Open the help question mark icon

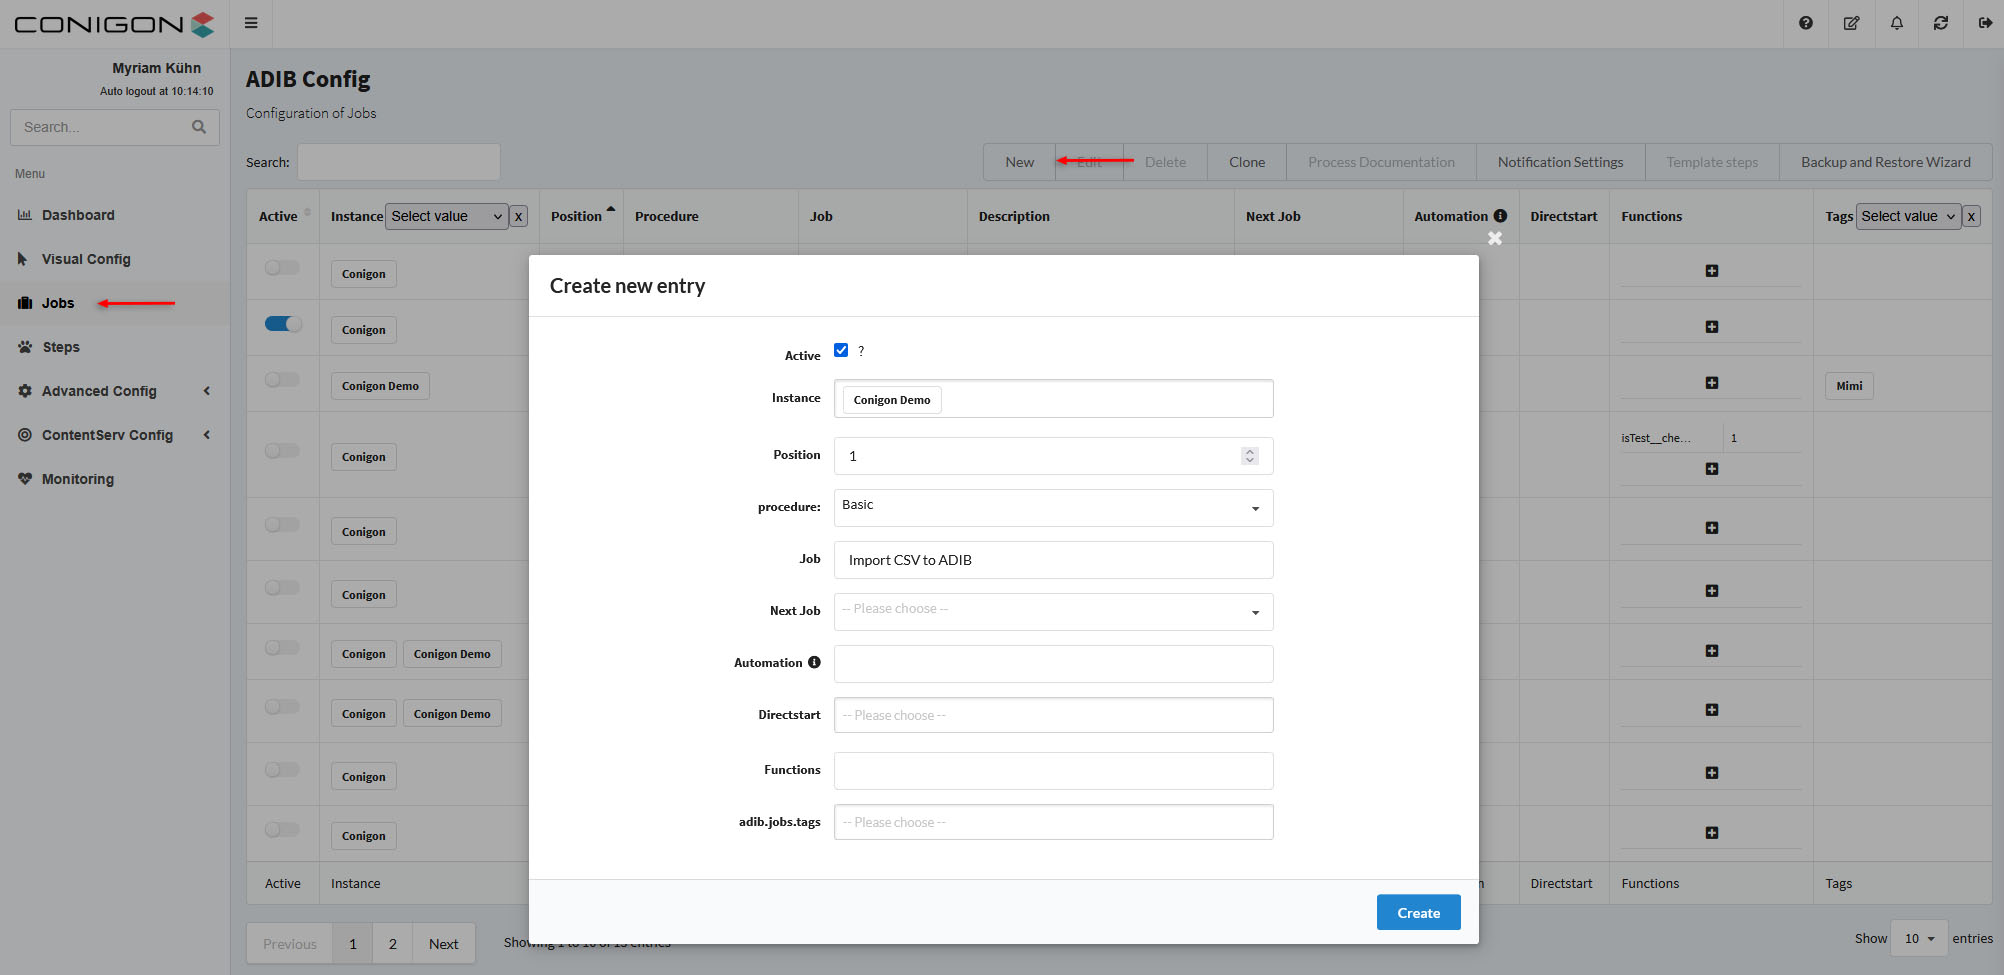tap(1805, 23)
